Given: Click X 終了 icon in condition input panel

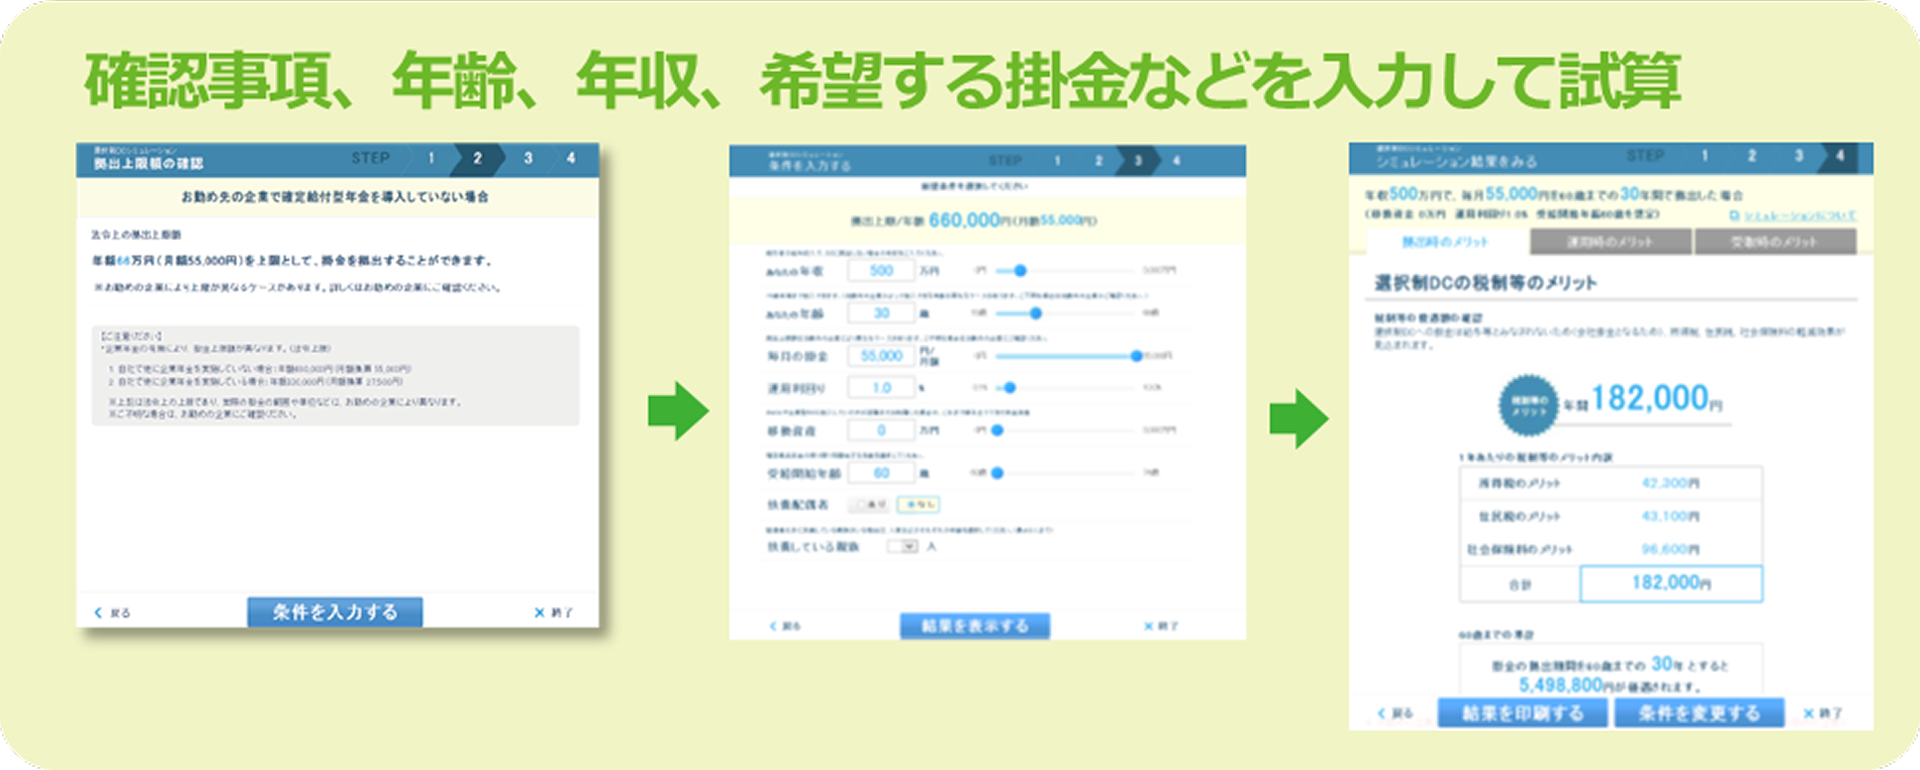Looking at the screenshot, I should (1160, 626).
